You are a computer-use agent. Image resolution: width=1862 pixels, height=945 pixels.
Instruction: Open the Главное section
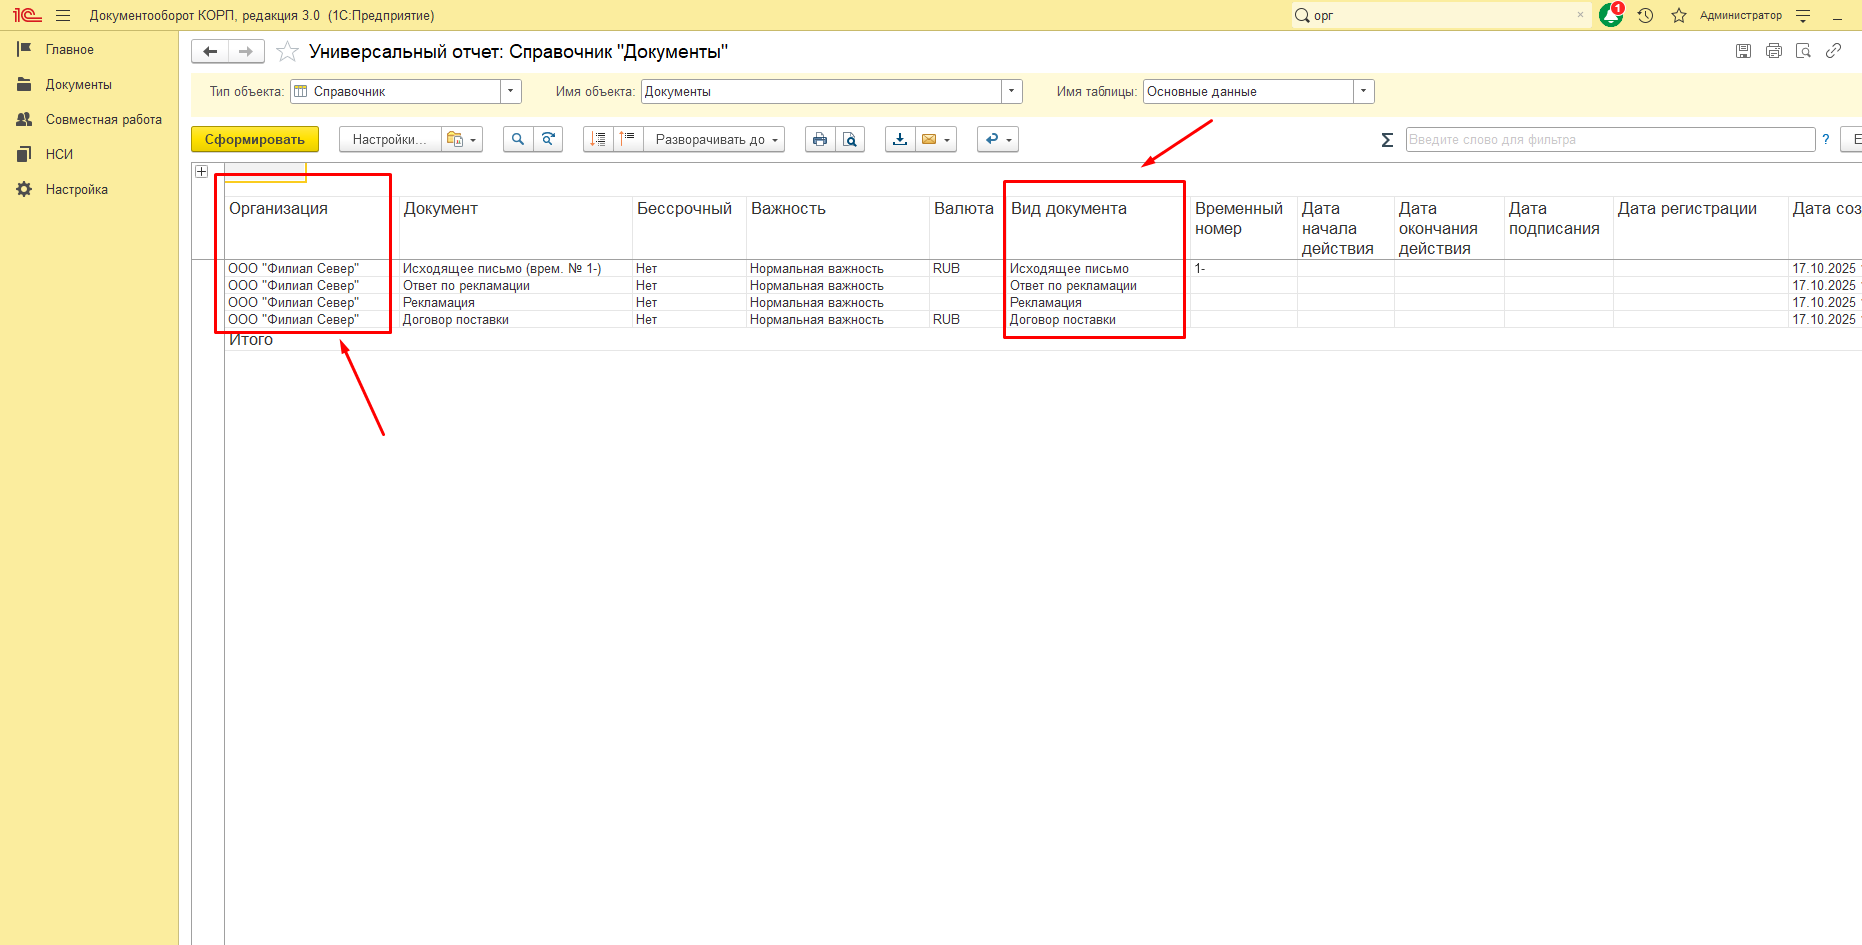coord(70,49)
